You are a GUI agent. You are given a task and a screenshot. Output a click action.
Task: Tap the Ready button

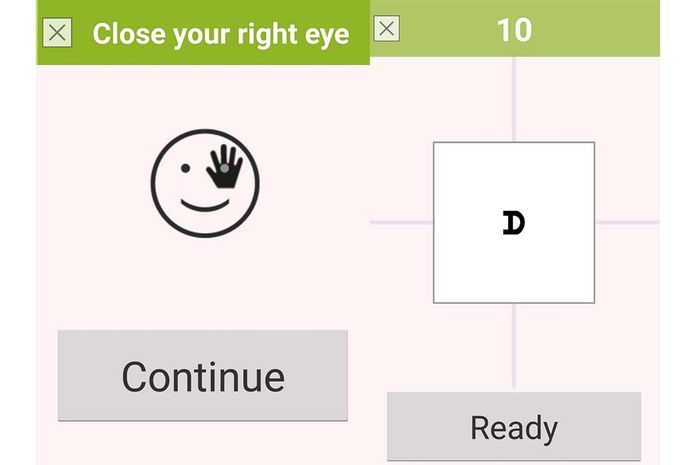[514, 427]
